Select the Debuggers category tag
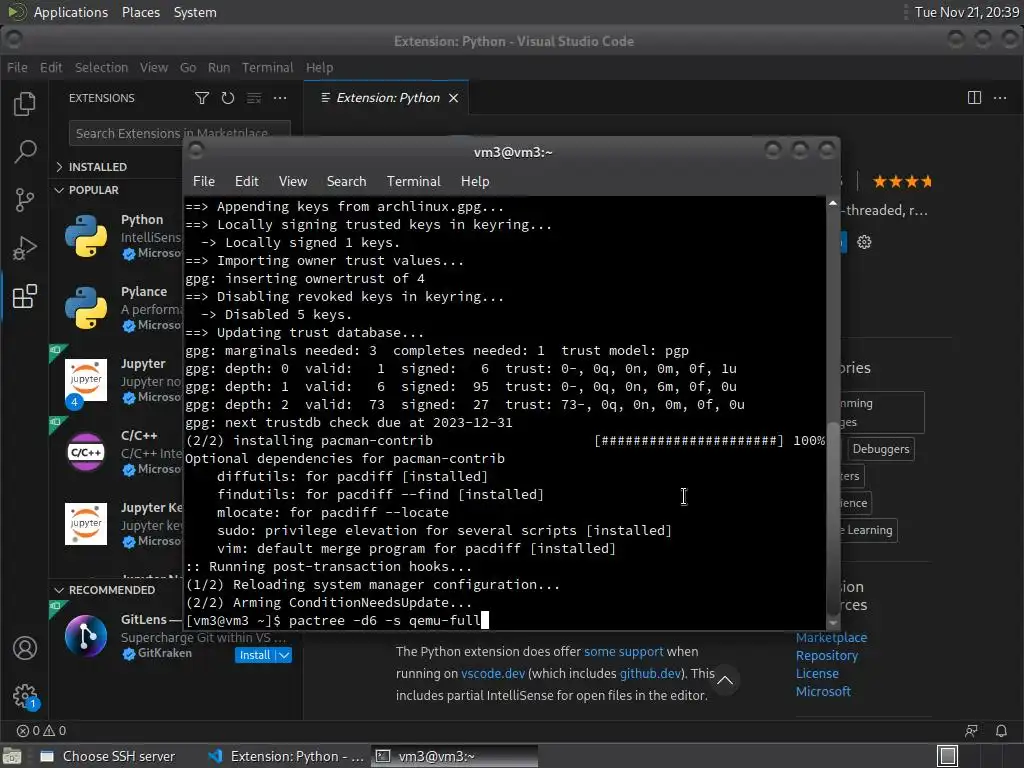Viewport: 1024px width, 768px height. click(x=880, y=449)
